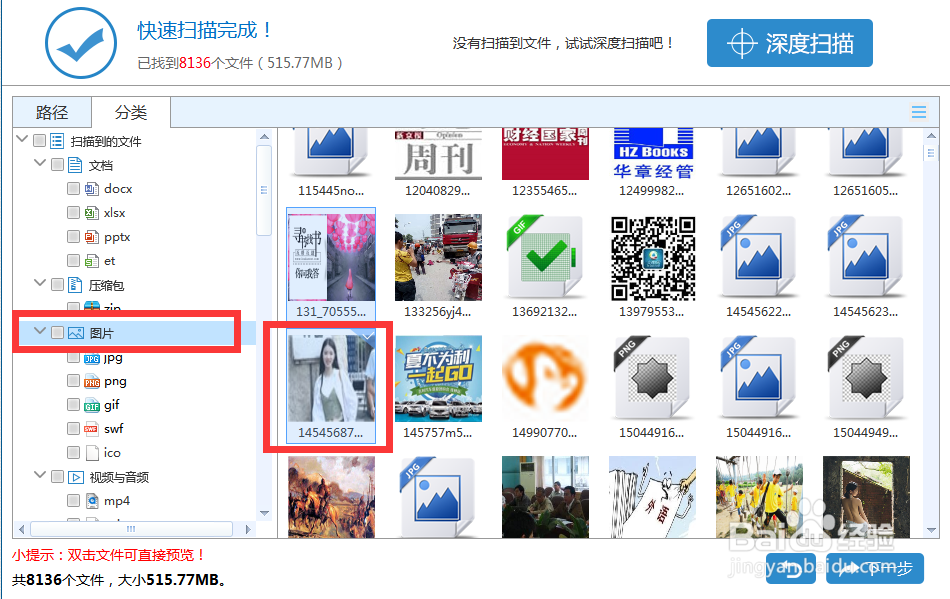Check the 图片 checkbox
Viewport: 950px width, 599px height.
tap(58, 332)
